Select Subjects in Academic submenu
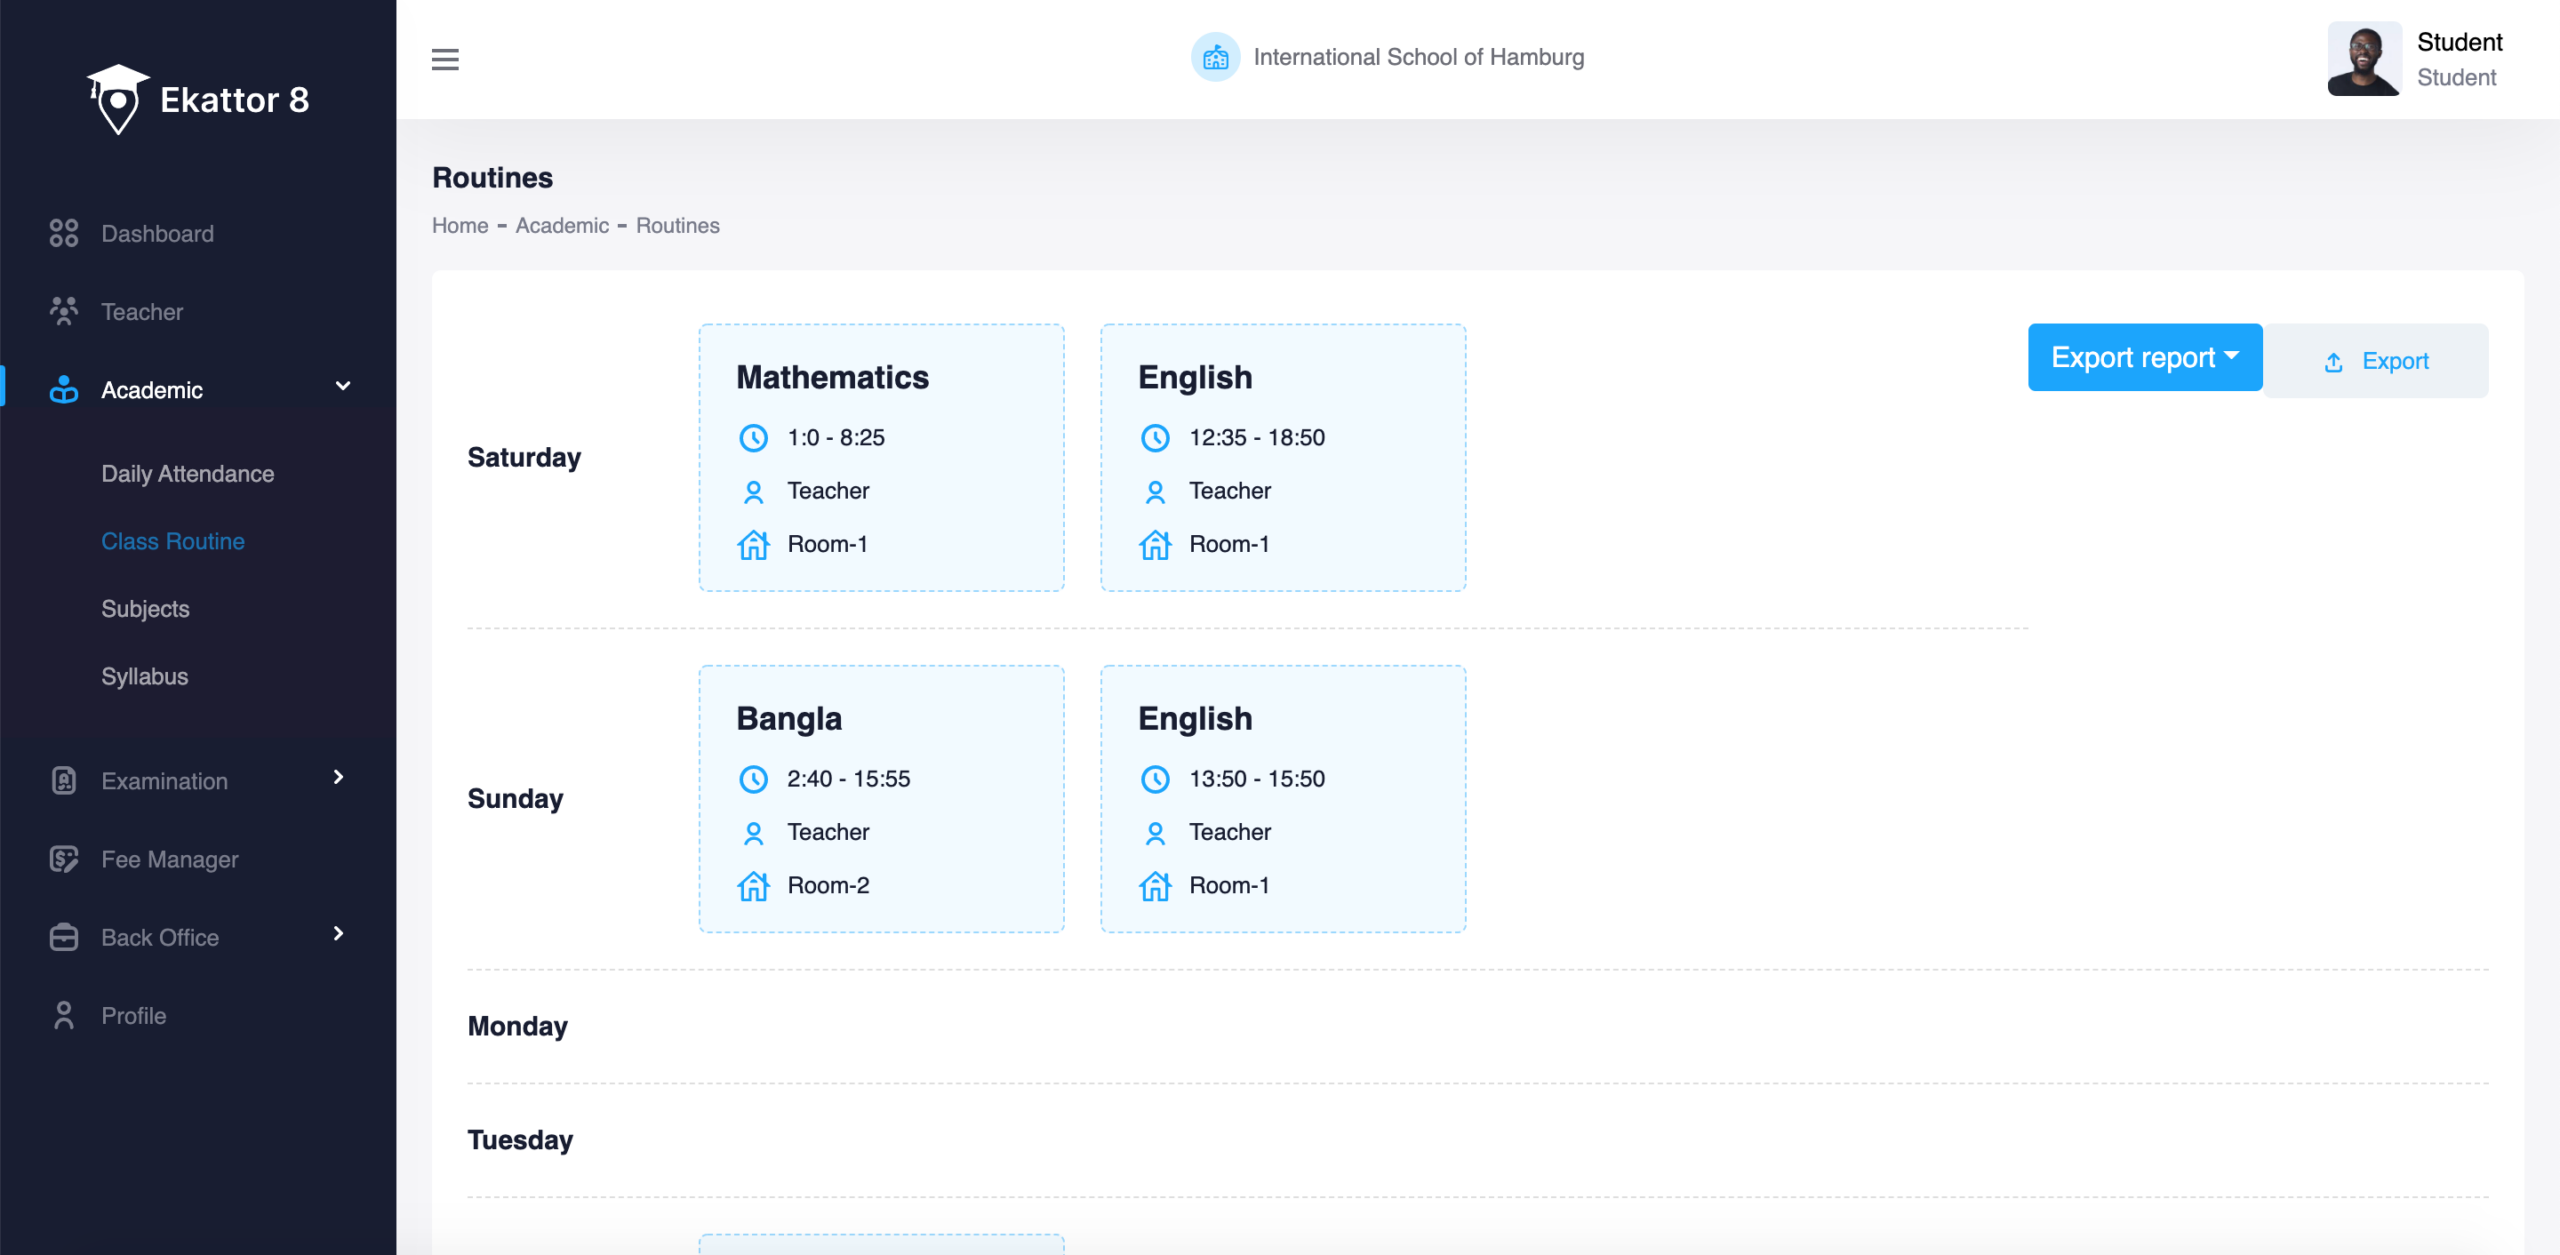This screenshot has width=2560, height=1255. point(145,609)
